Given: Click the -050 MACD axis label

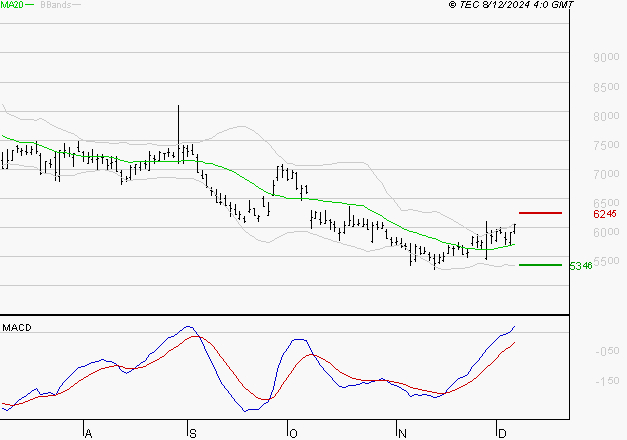Looking at the screenshot, I should pos(607,351).
